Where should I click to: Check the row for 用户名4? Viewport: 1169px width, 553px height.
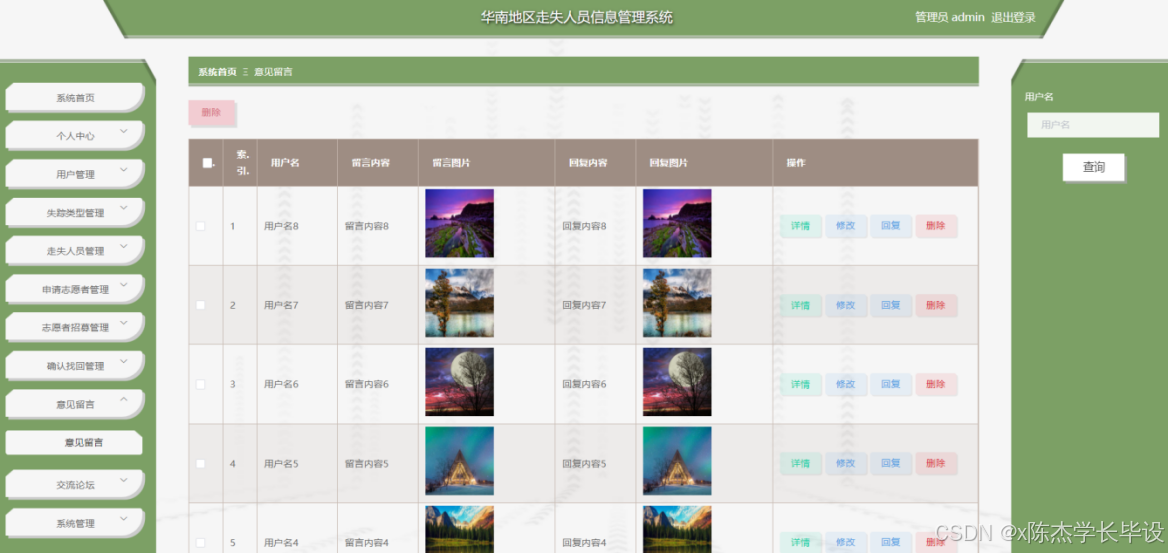201,543
